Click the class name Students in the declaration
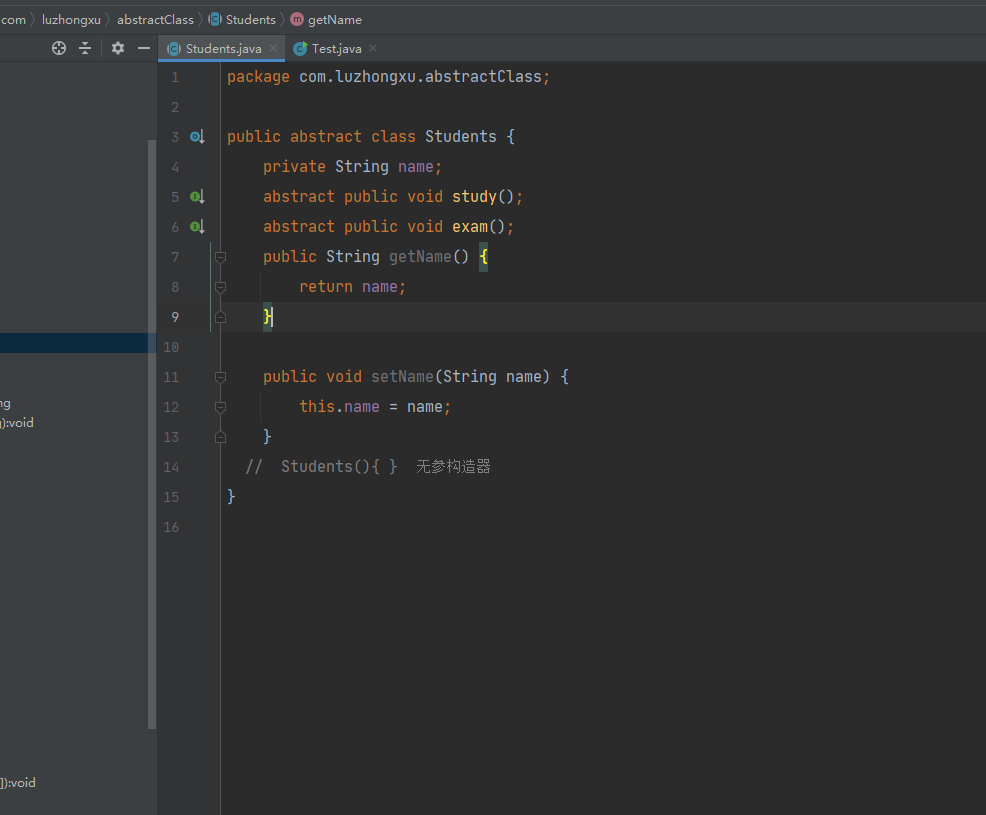 [x=461, y=136]
